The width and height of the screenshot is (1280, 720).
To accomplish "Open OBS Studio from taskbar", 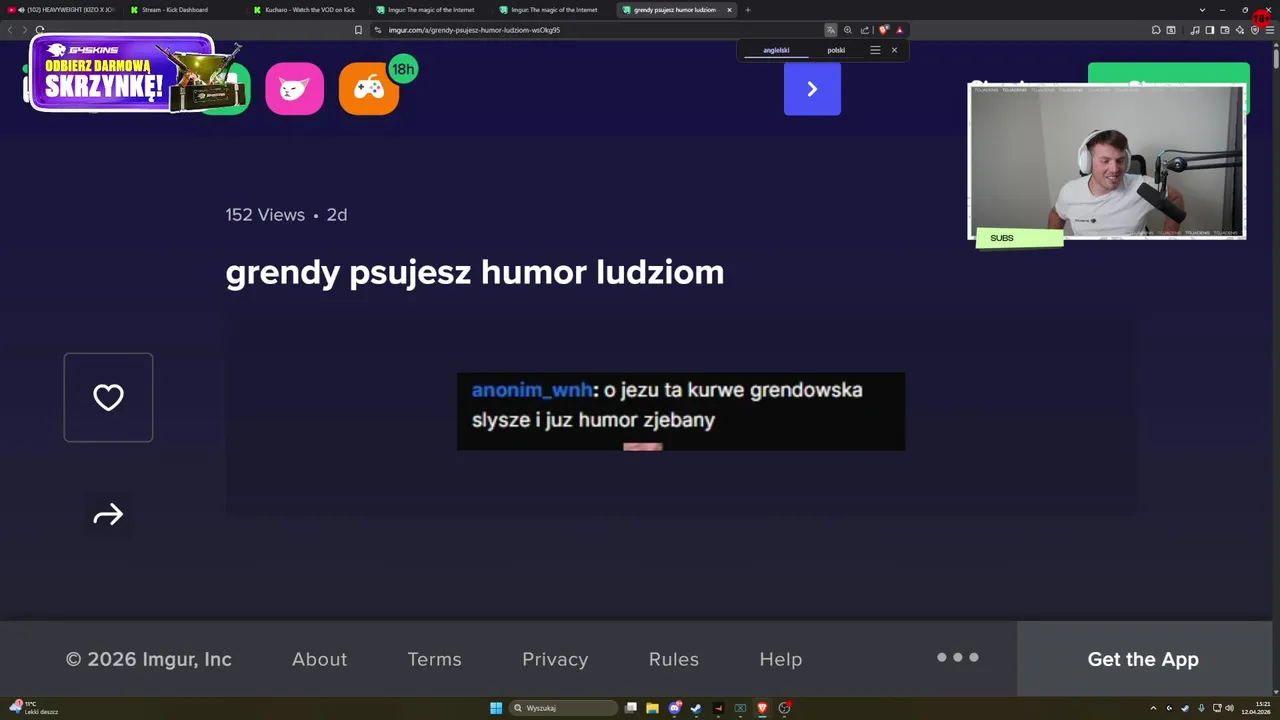I will [785, 708].
